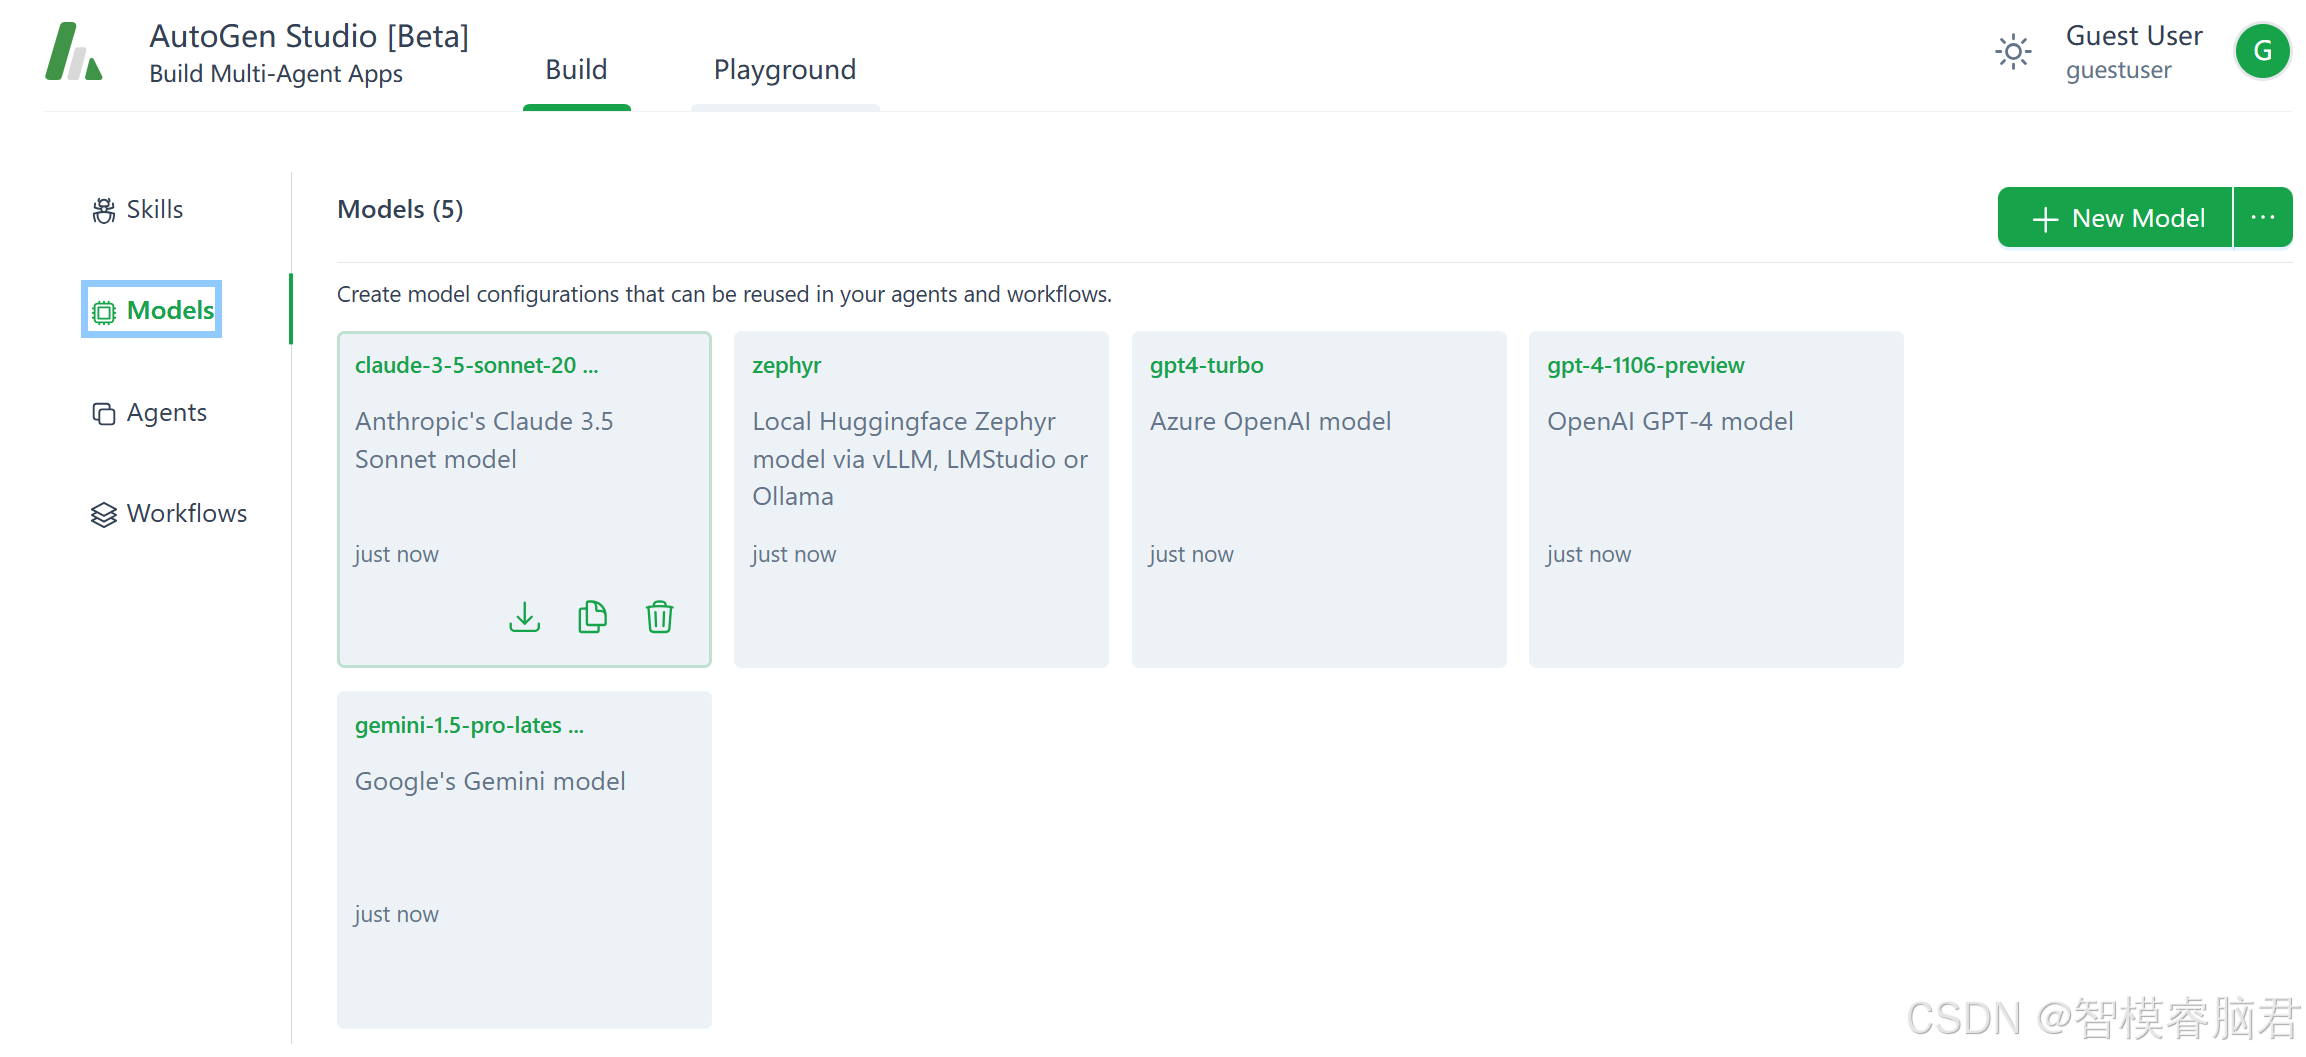
Task: Open the Agents section
Action: click(x=150, y=412)
